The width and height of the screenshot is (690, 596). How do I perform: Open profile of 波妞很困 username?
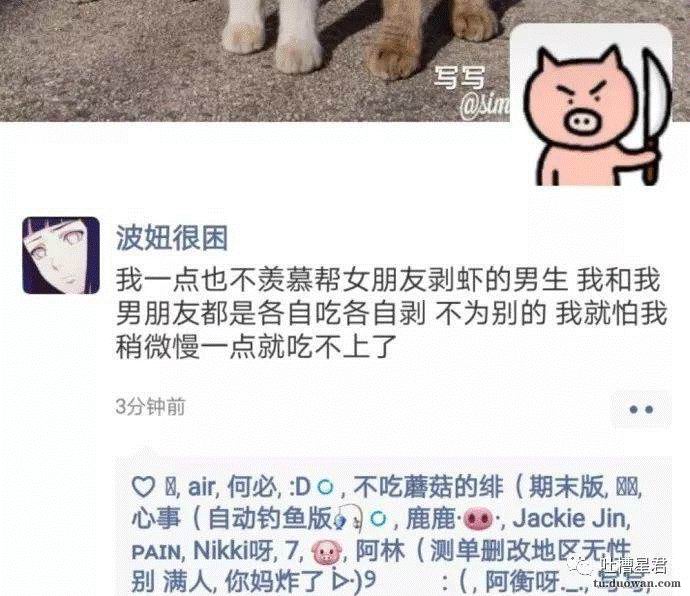172,238
